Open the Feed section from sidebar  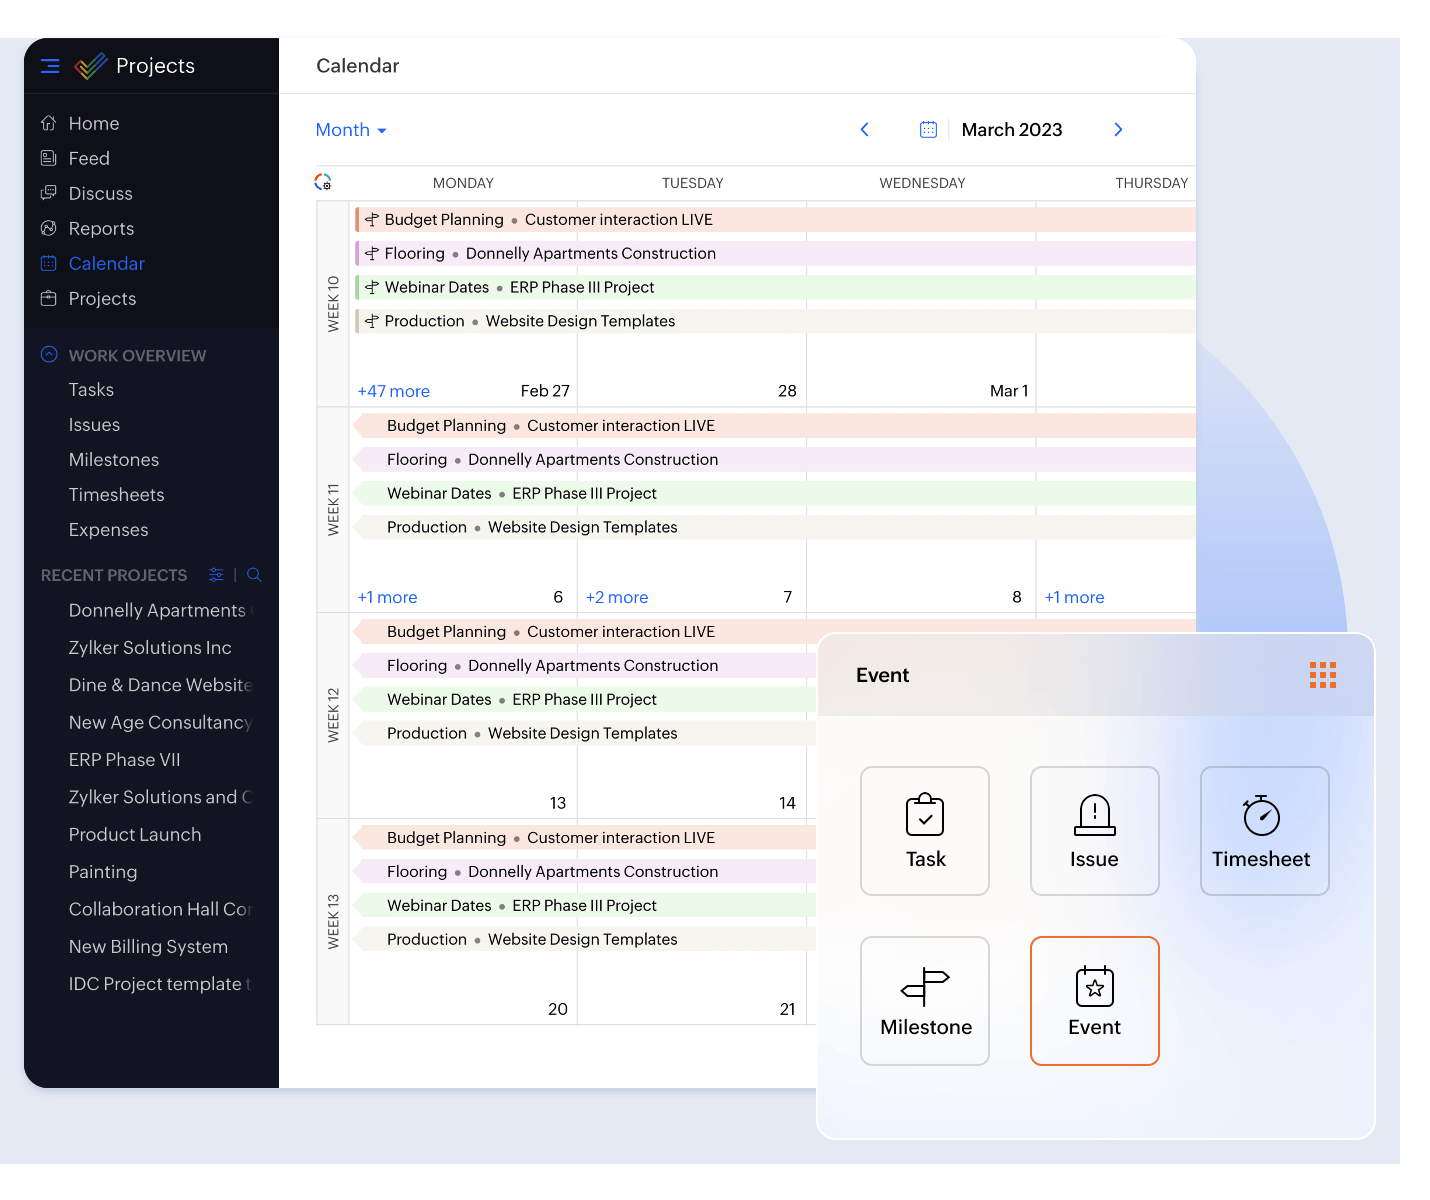(x=49, y=157)
